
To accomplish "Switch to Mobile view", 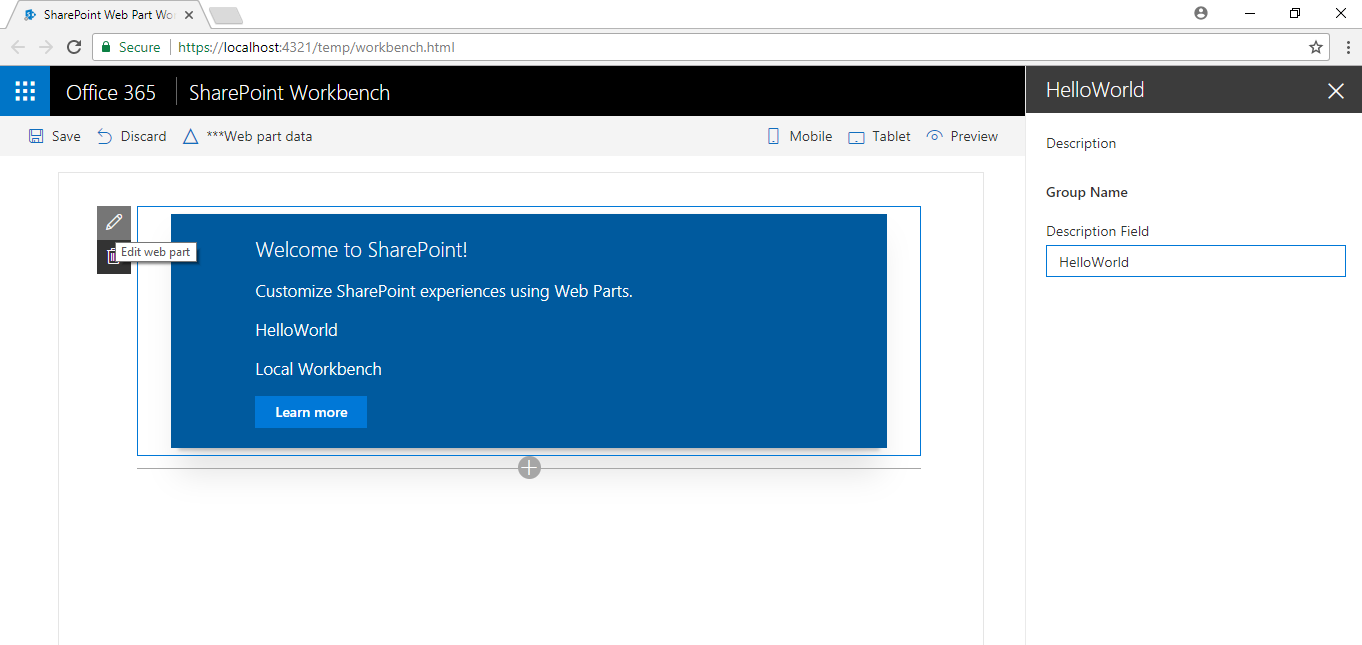I will point(811,137).
